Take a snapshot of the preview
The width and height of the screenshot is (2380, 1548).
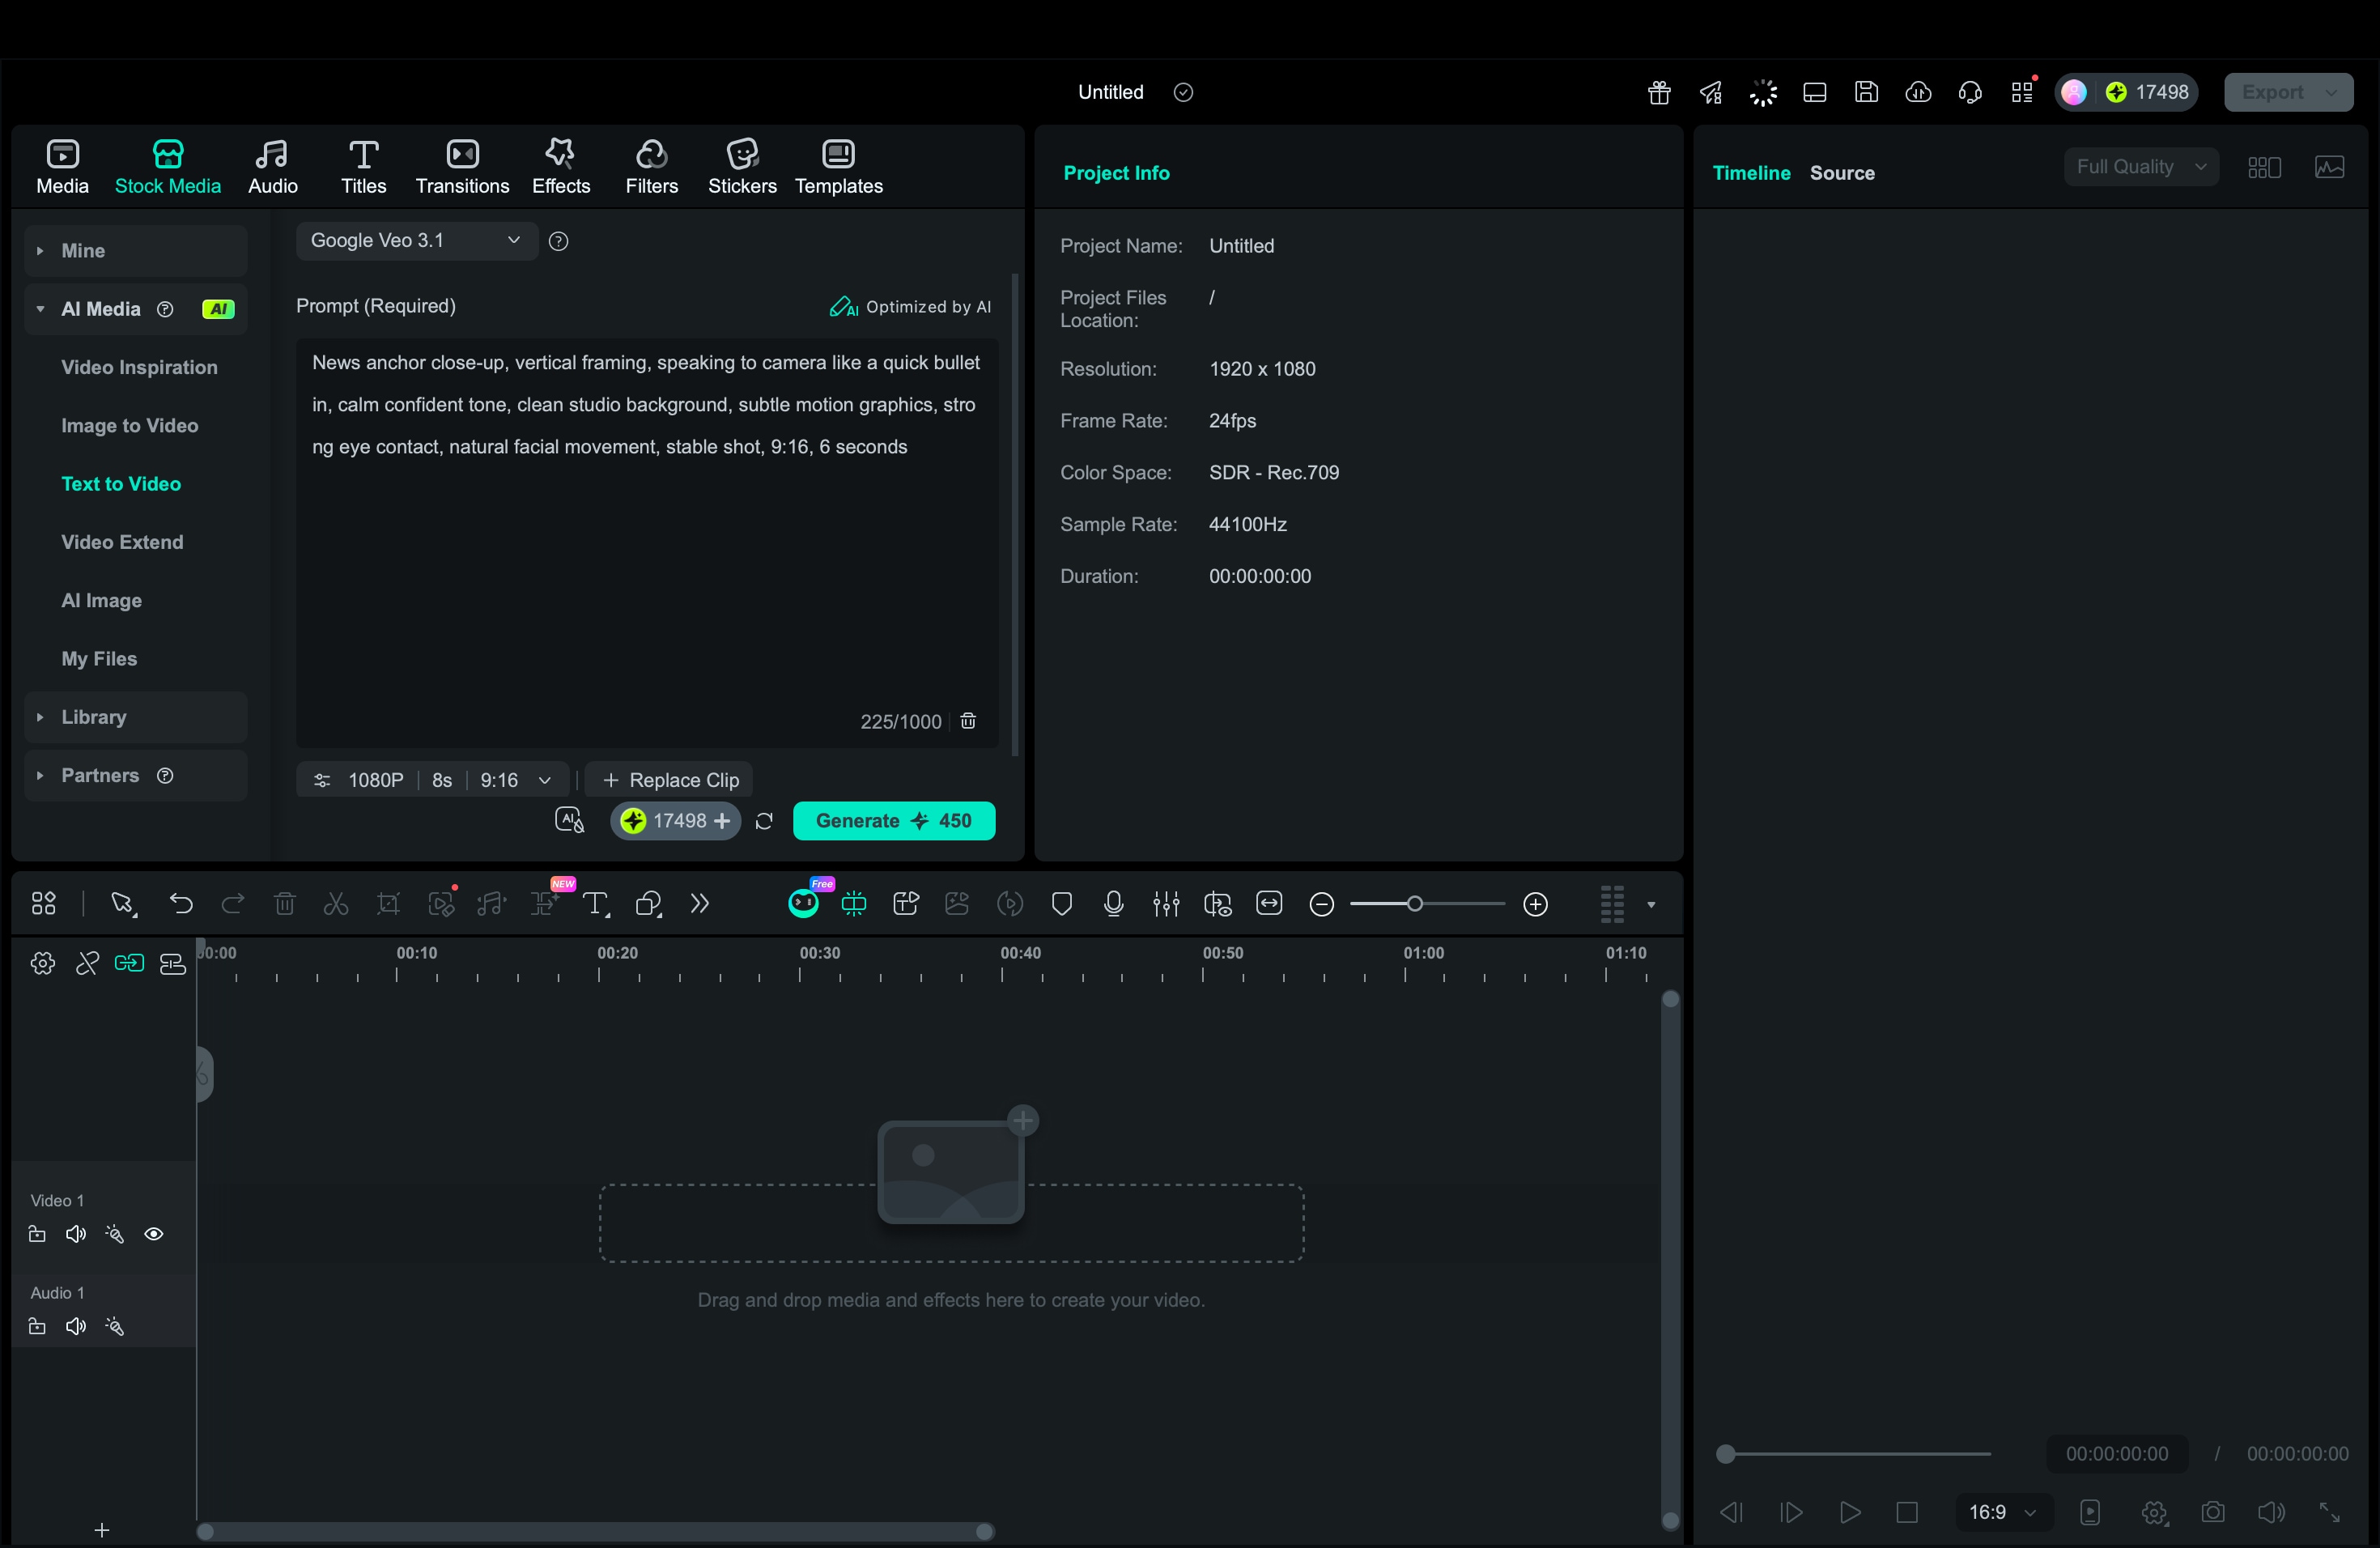click(2213, 1512)
